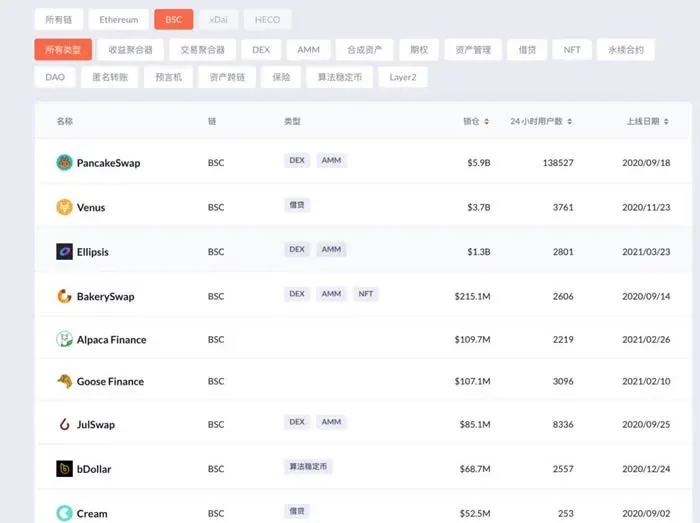Filter by 资产跨链 category

point(227,77)
